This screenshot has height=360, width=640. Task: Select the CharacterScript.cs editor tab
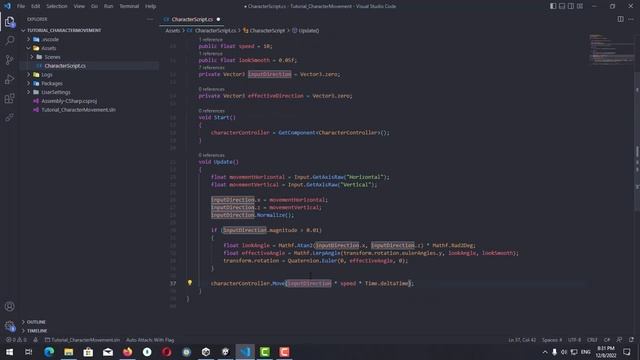(192, 19)
